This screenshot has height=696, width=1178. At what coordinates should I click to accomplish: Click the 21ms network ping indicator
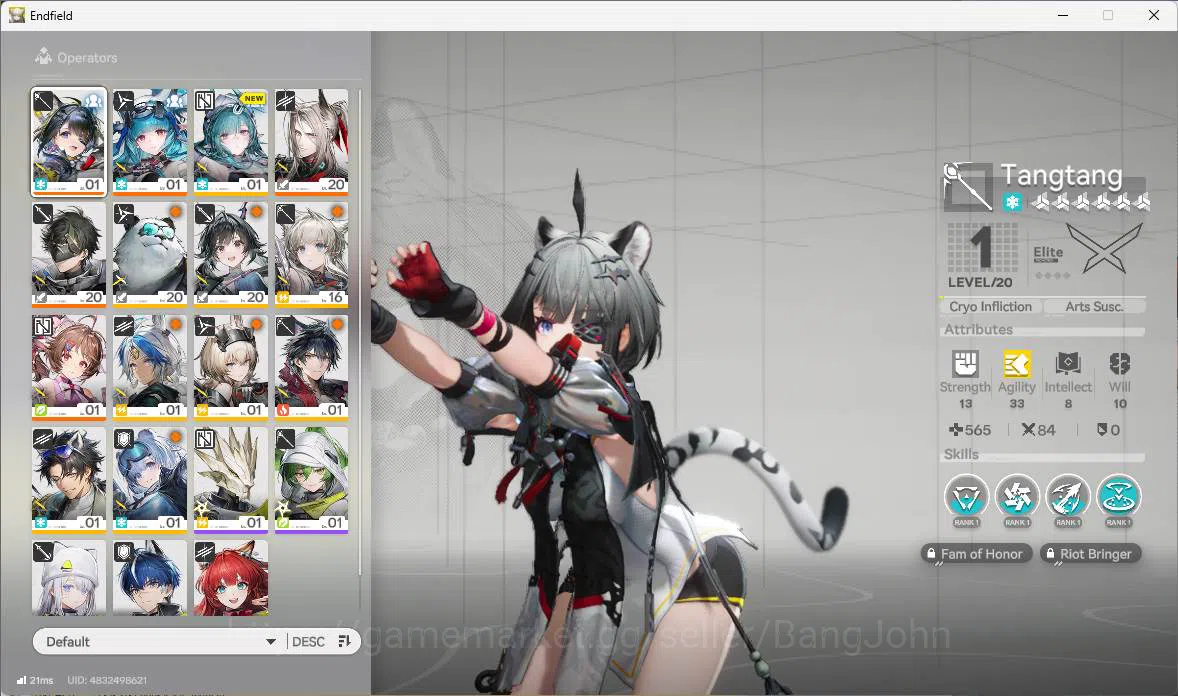[35, 680]
